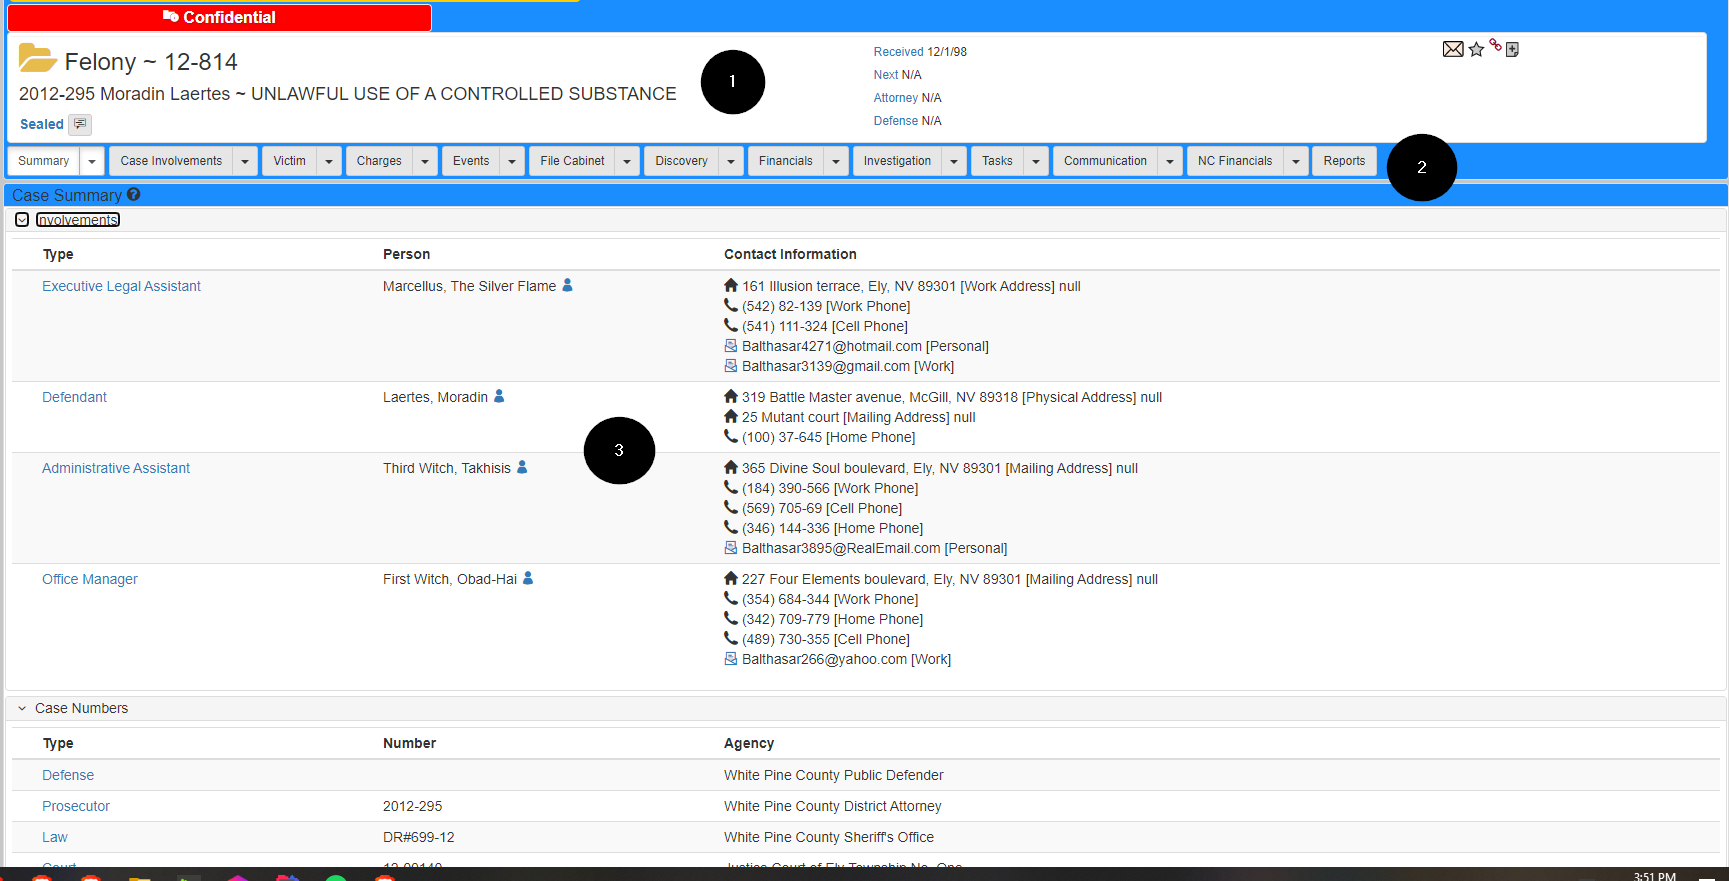The width and height of the screenshot is (1729, 881).
Task: Switch to the Discovery tab
Action: coord(681,161)
